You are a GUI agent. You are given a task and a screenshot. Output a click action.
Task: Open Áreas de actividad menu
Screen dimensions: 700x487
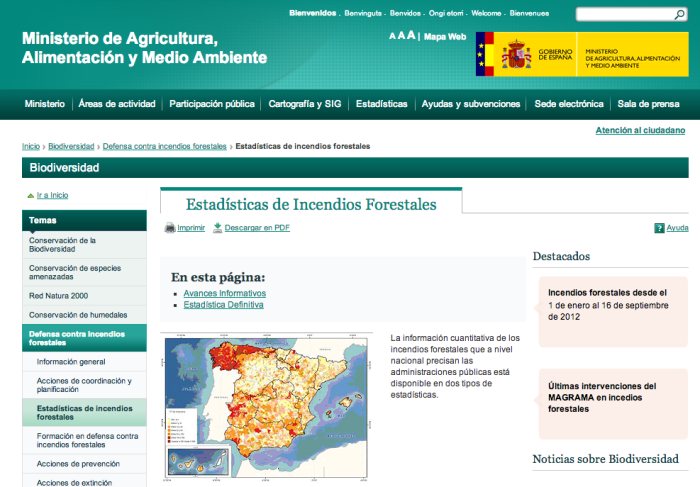117,104
